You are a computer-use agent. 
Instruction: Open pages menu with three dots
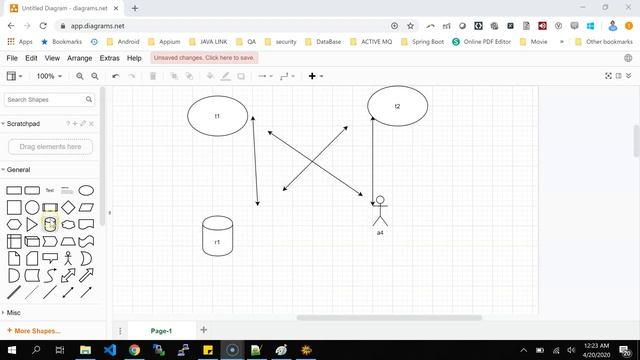[x=120, y=331]
